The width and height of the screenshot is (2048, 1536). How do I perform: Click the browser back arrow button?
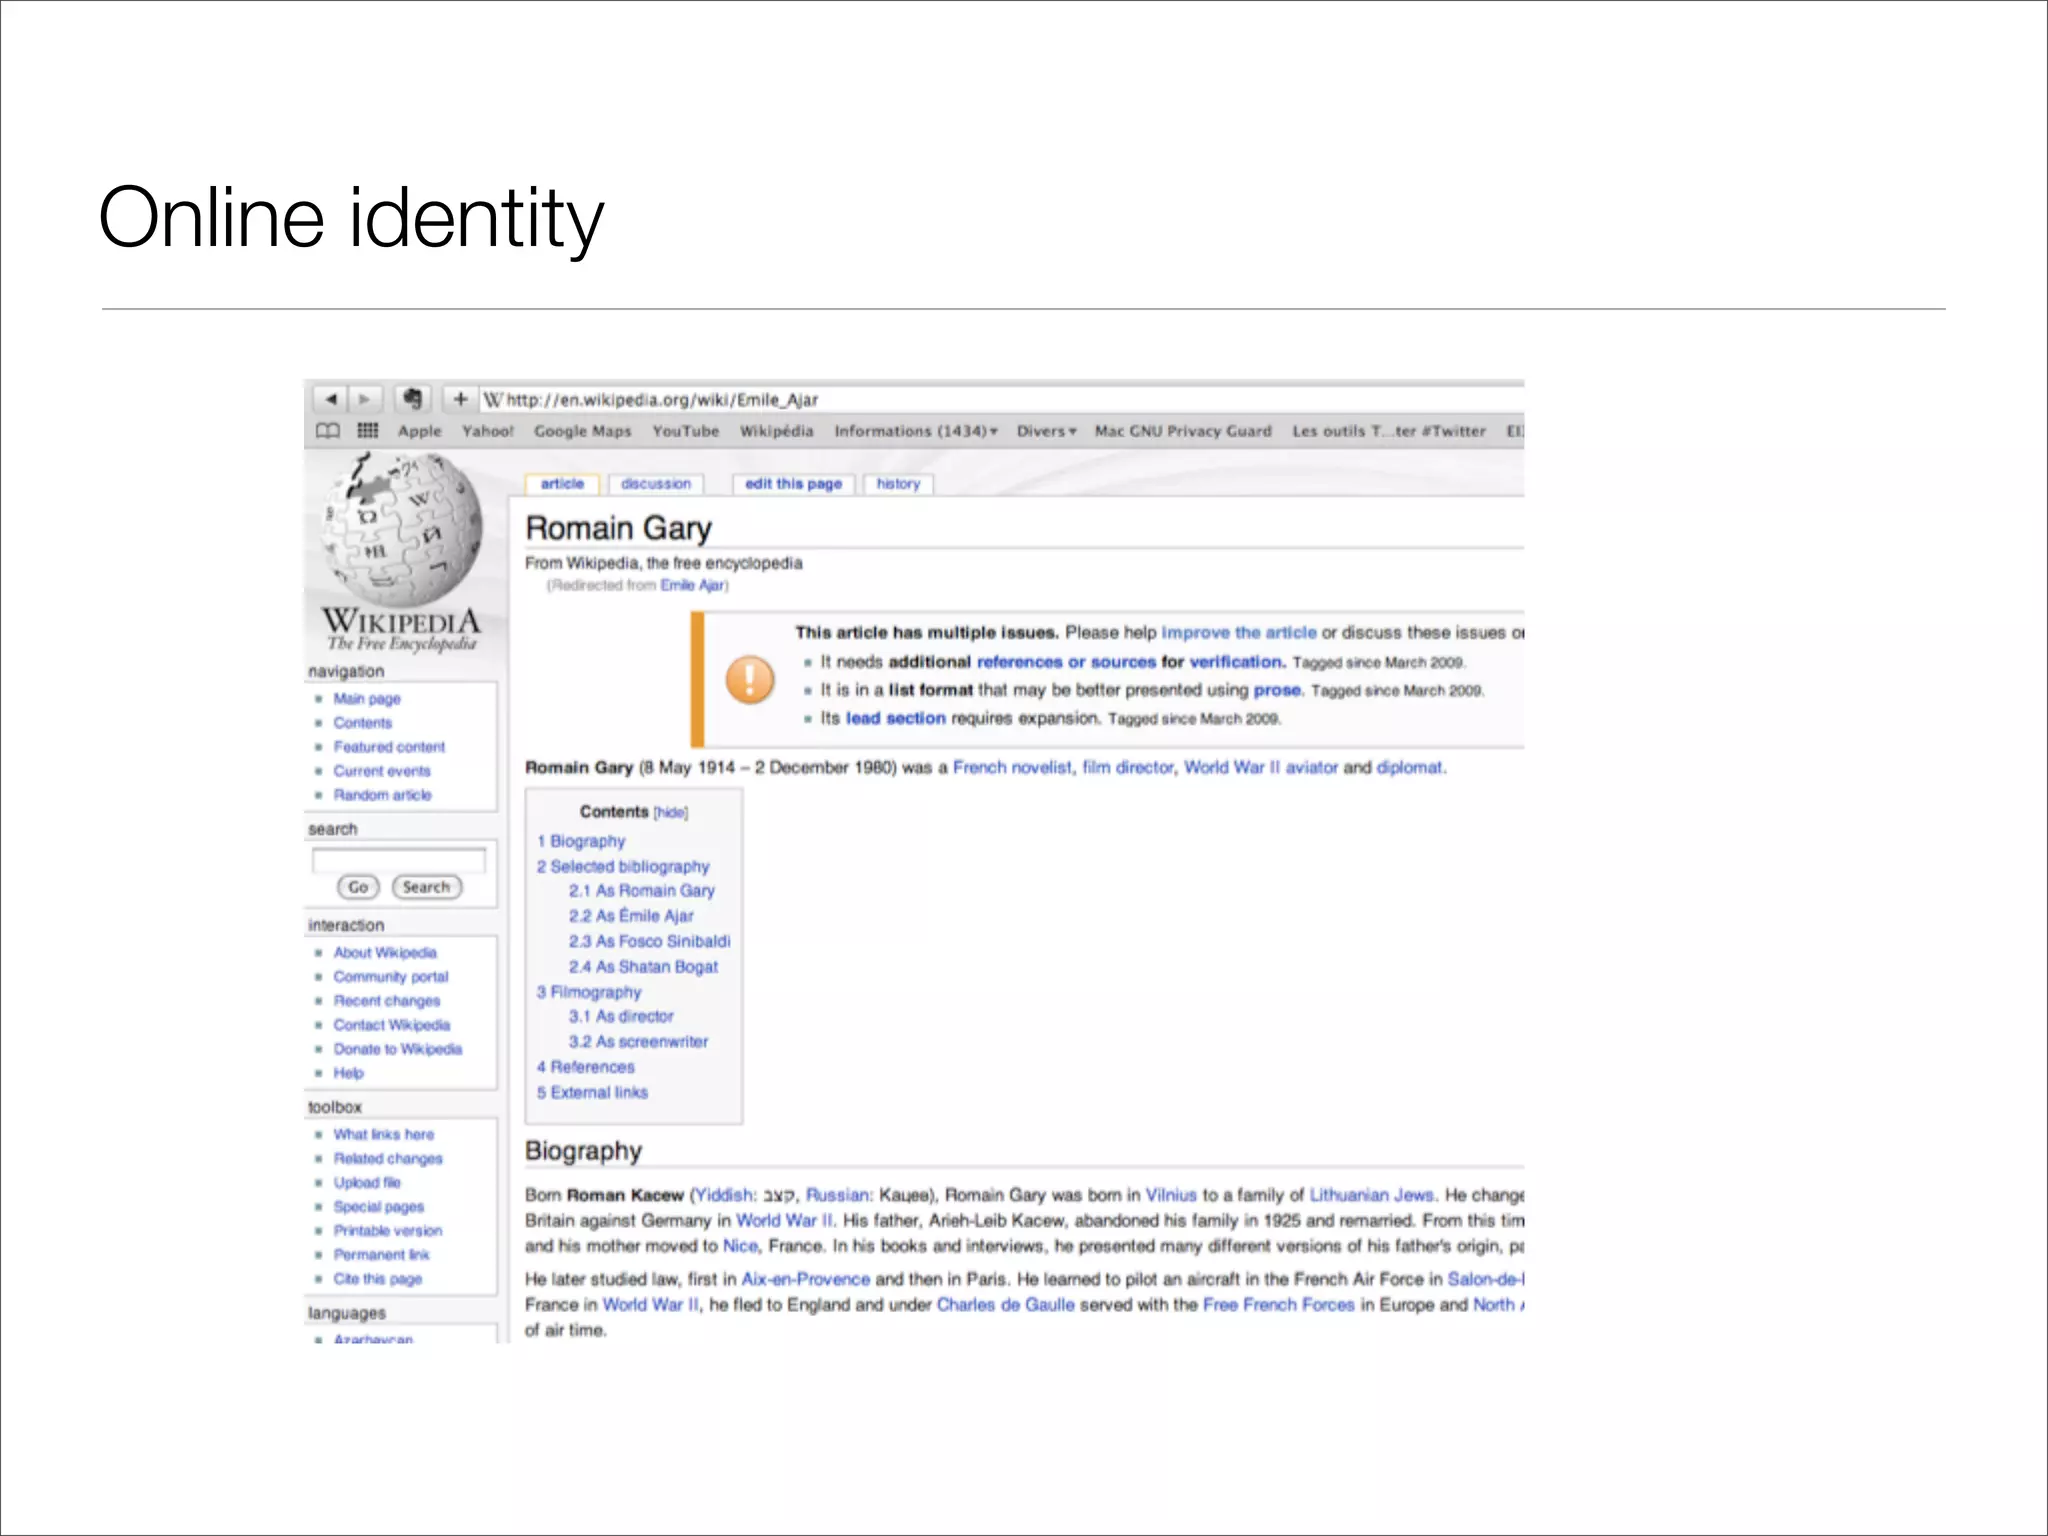[x=330, y=399]
